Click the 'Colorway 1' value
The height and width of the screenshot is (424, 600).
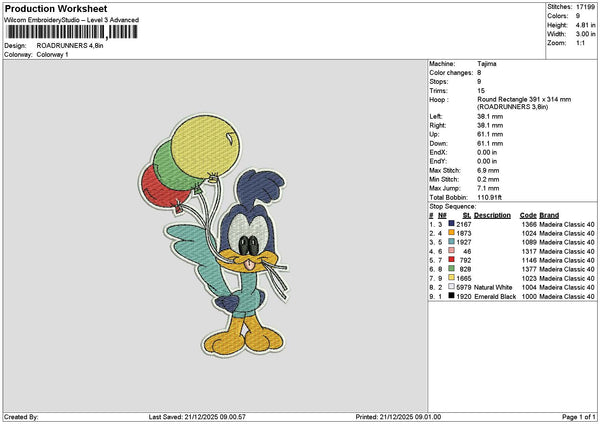(x=52, y=55)
